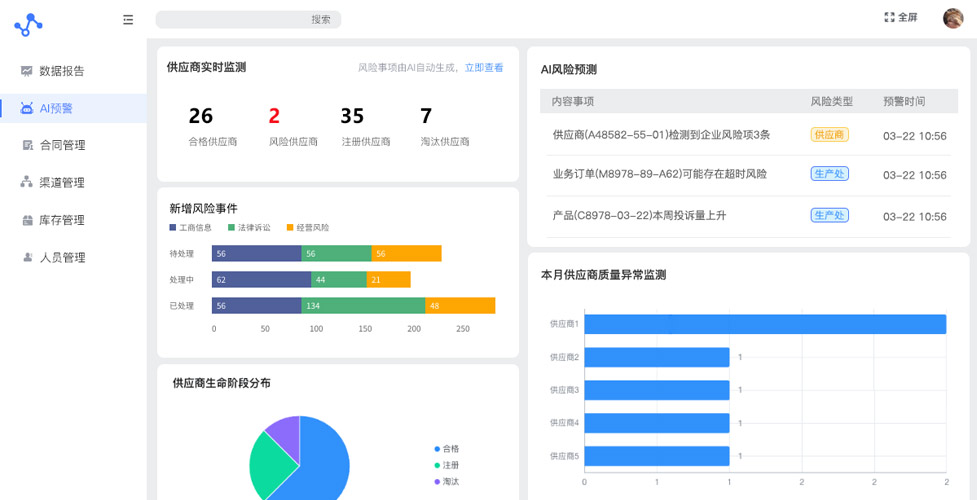Click the AI预警 robot icon in sidebar
Image resolution: width=977 pixels, height=500 pixels.
coord(27,108)
